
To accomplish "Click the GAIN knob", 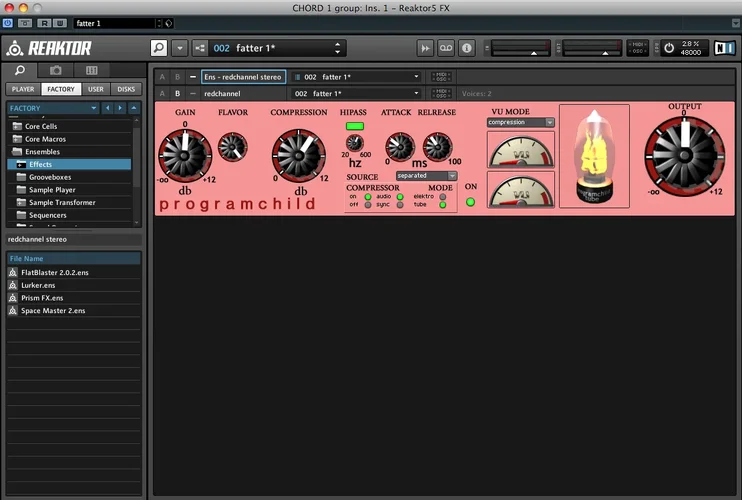I will click(x=185, y=152).
